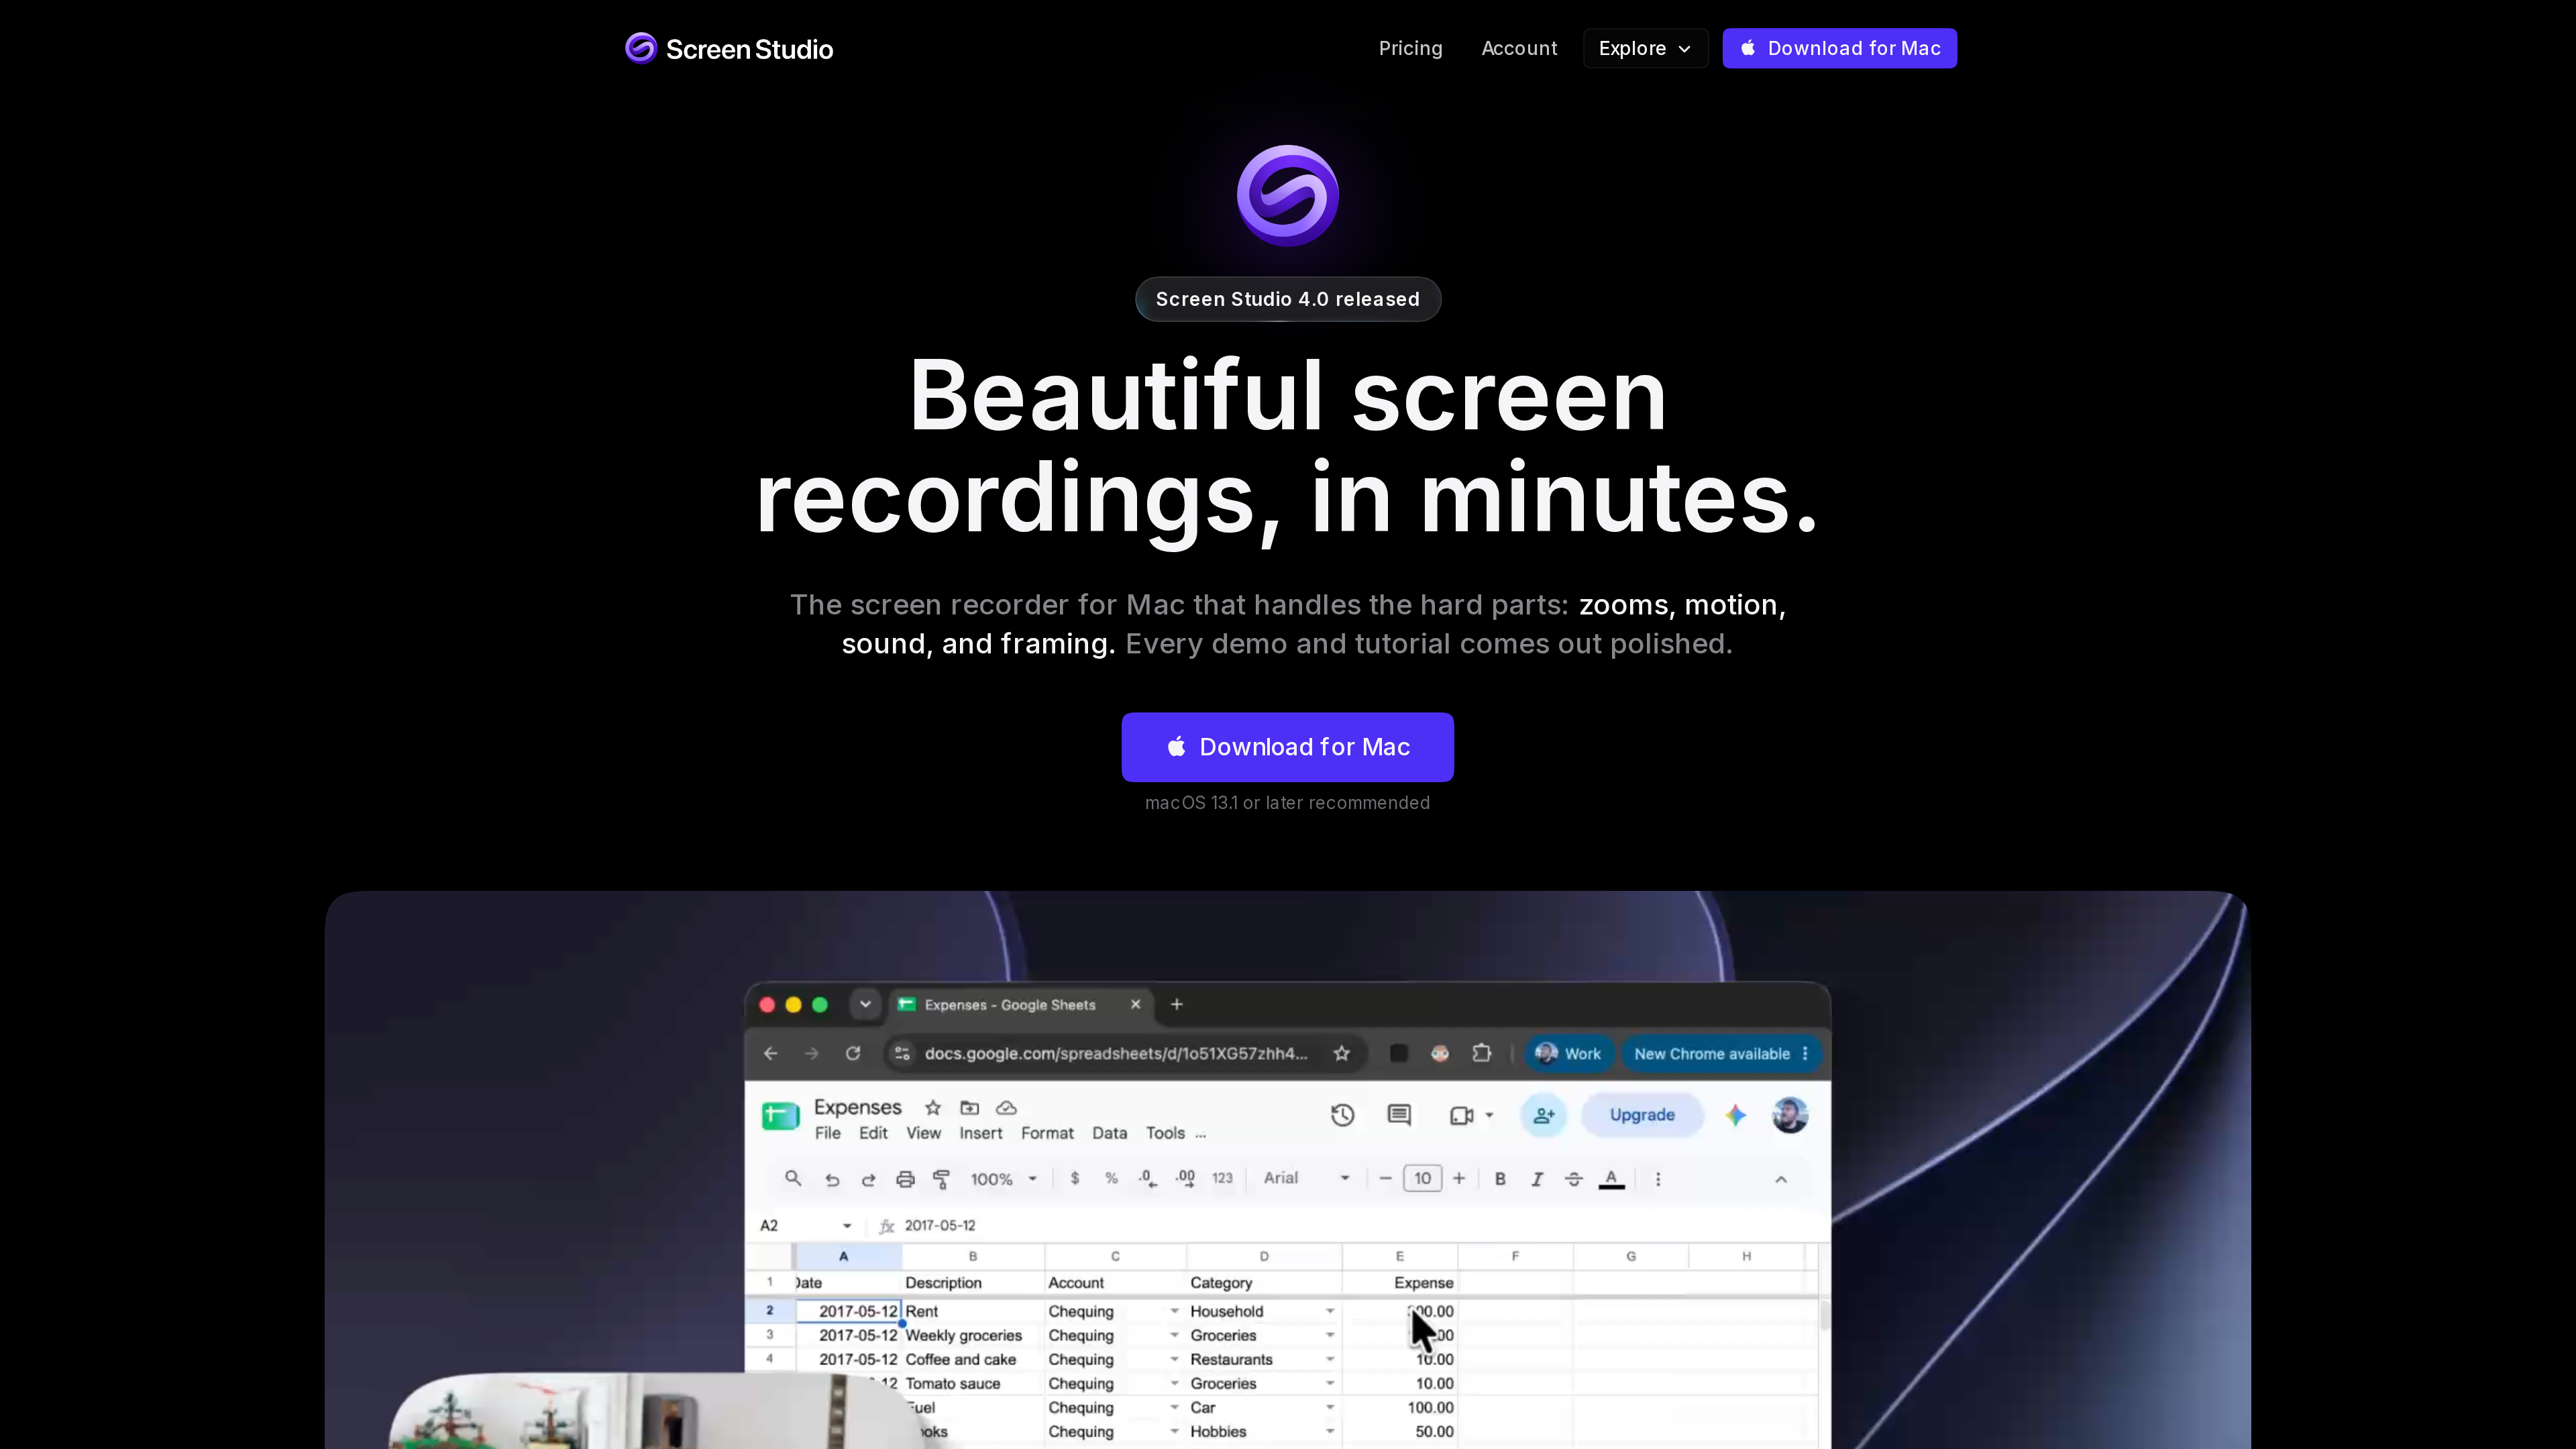The width and height of the screenshot is (2576, 1449).
Task: Click the large Download for Mac hero button
Action: 1287,747
